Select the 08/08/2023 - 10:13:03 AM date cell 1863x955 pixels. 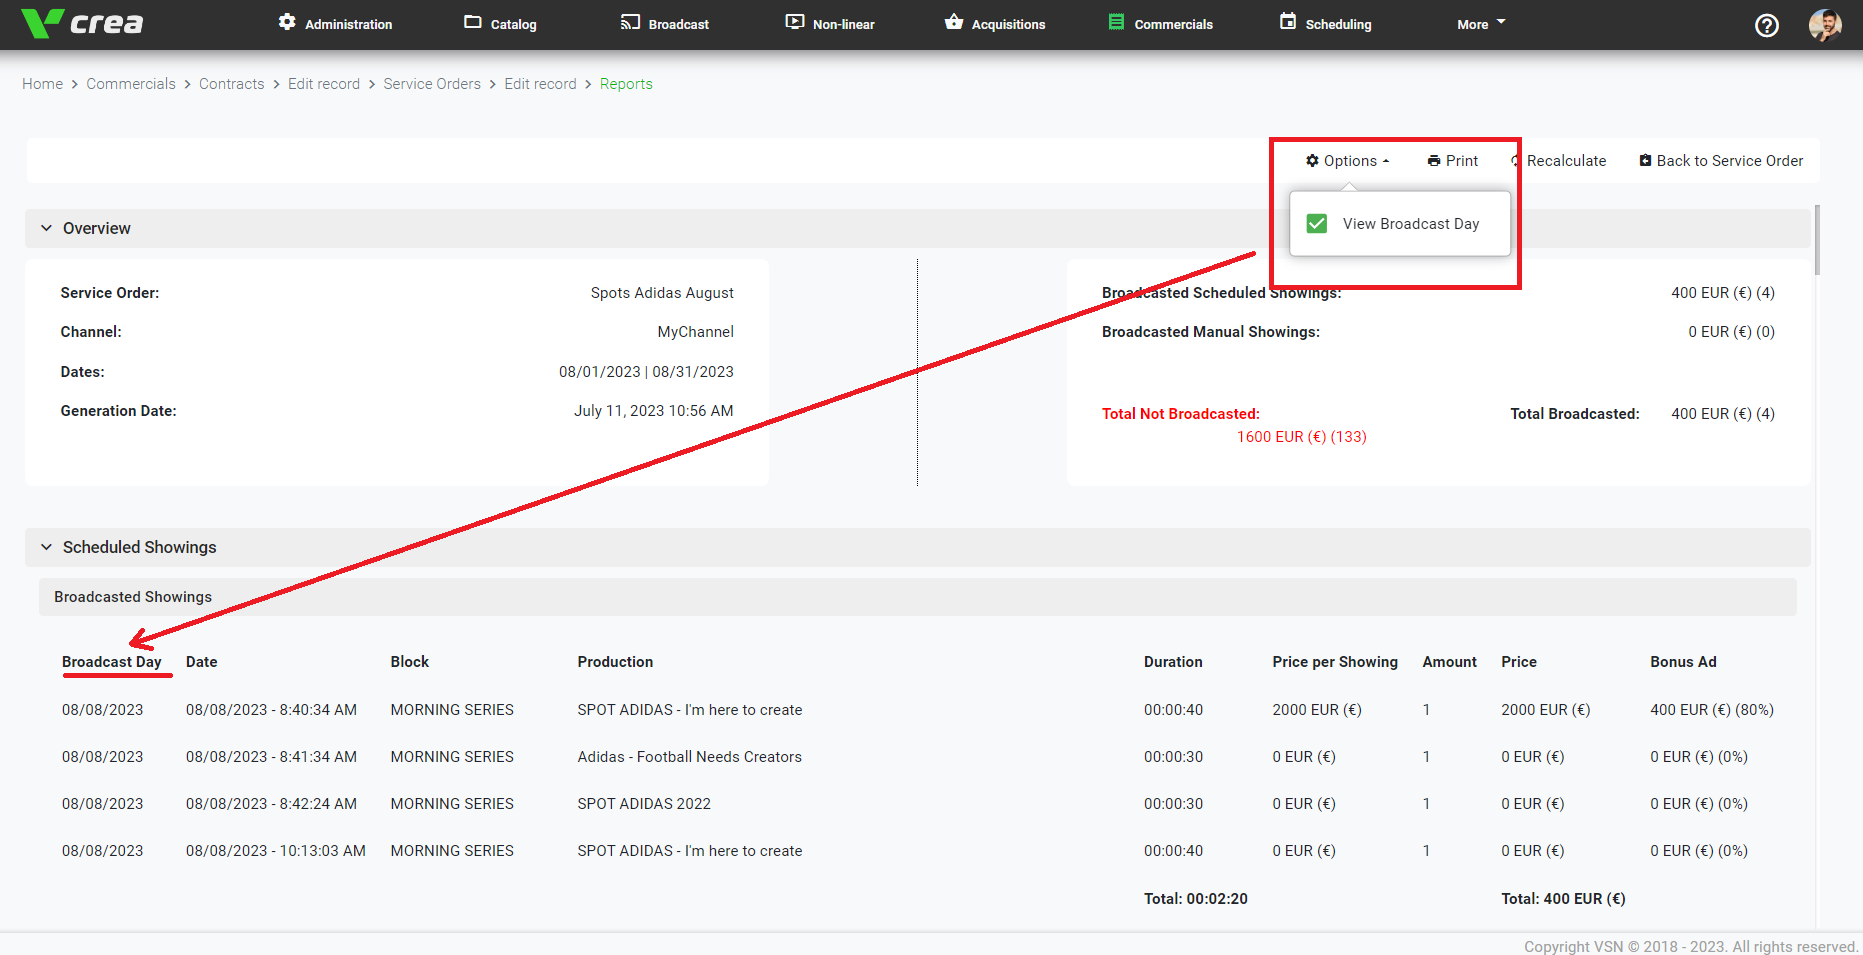click(x=276, y=851)
